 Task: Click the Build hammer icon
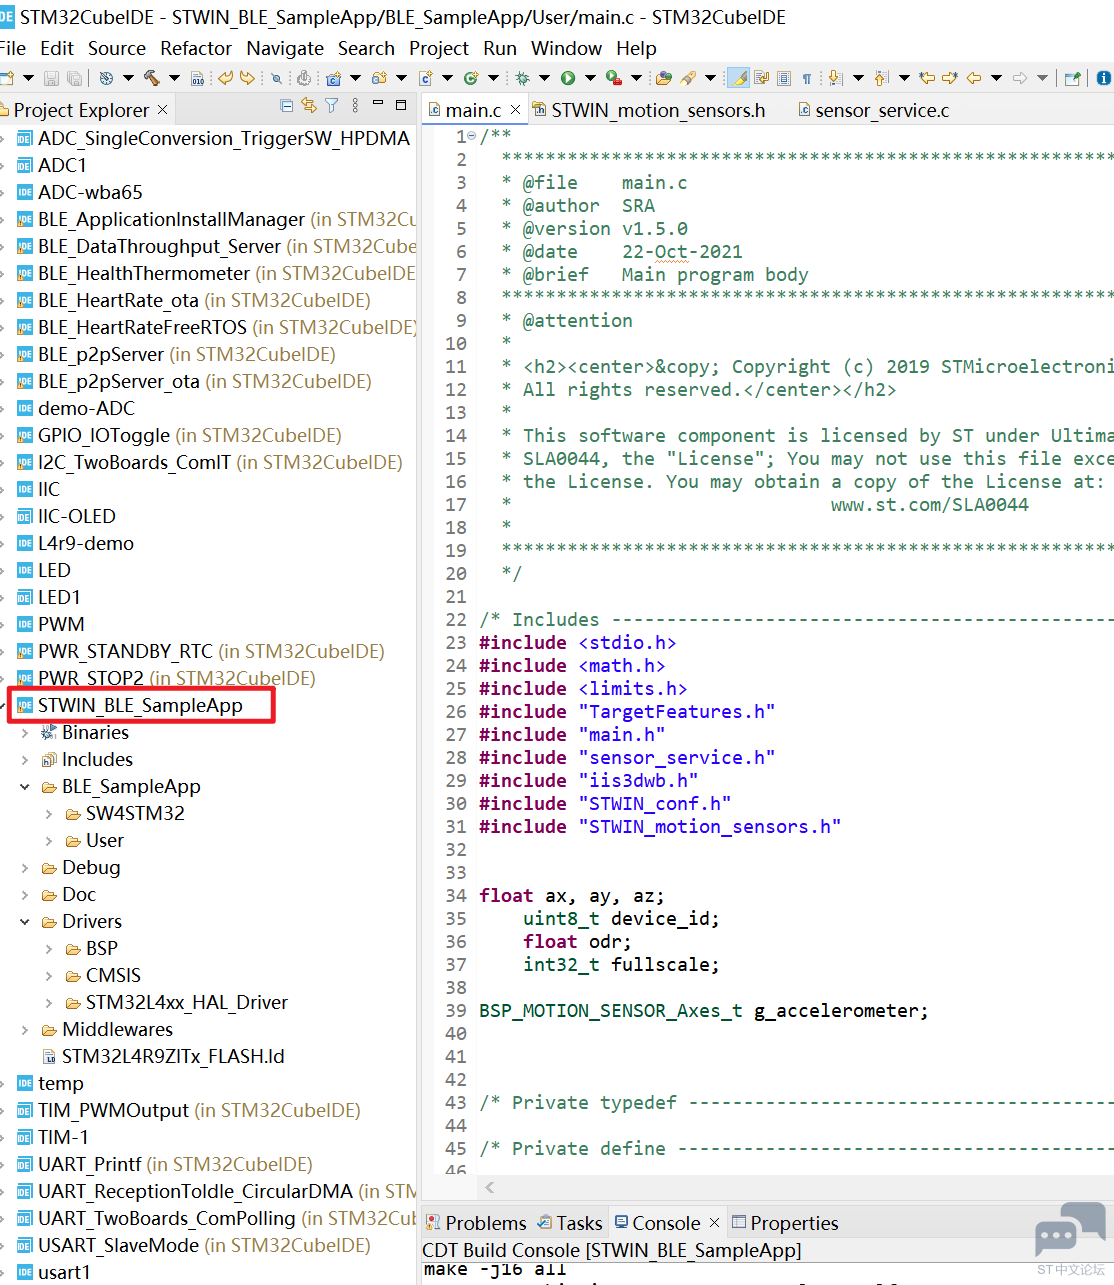(152, 77)
